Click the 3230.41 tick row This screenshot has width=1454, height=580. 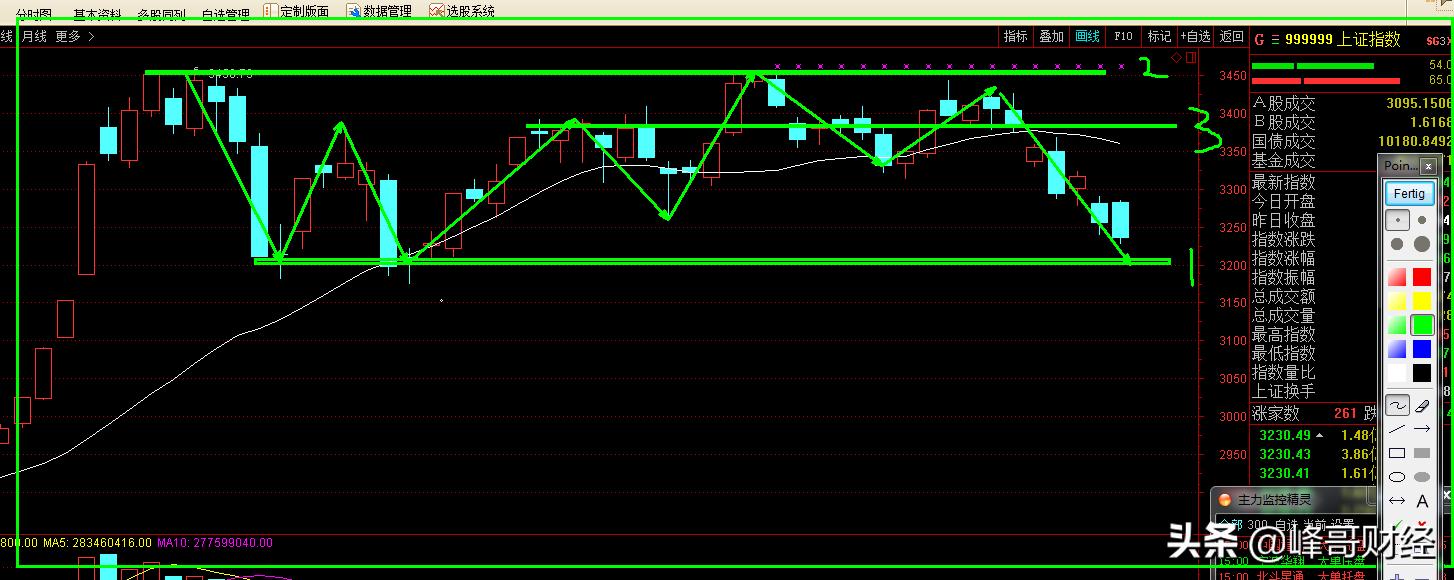click(x=1315, y=473)
